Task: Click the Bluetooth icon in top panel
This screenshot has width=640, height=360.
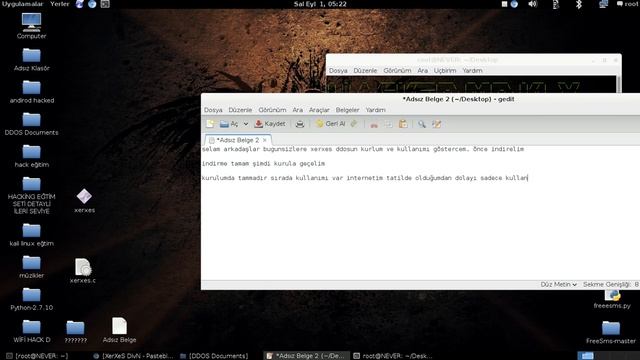Action: tap(578, 4)
